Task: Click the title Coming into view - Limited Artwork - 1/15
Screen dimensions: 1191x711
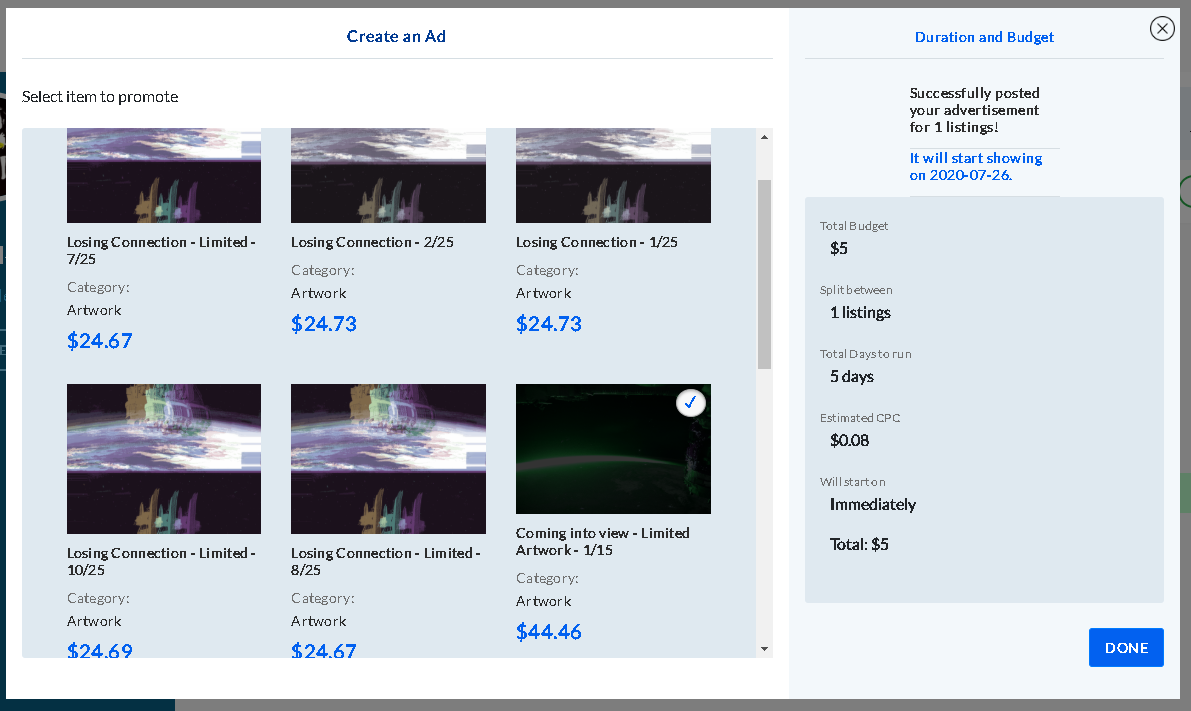Action: [x=602, y=542]
